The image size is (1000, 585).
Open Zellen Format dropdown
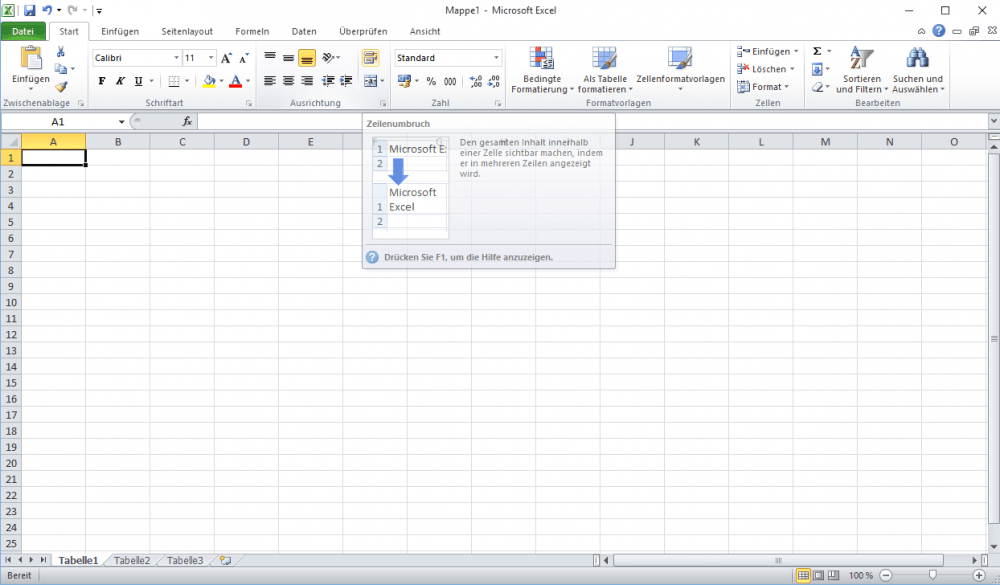click(763, 87)
